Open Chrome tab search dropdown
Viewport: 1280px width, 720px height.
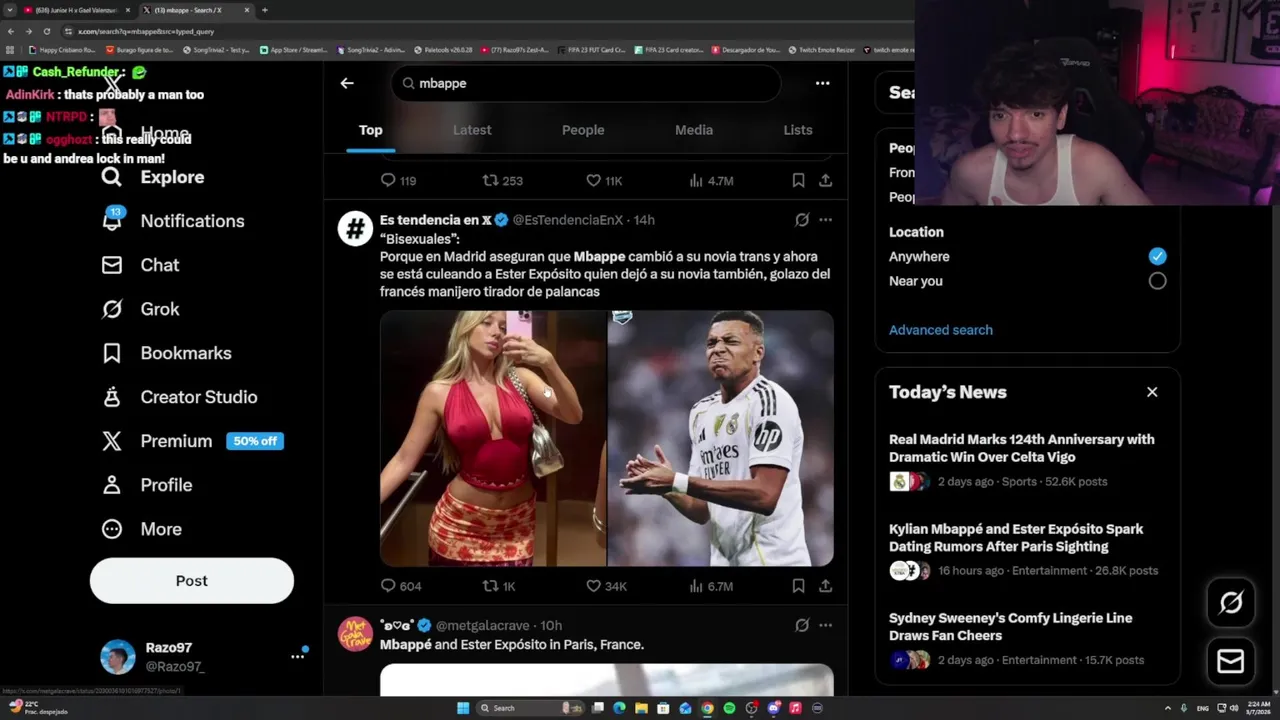[8, 10]
